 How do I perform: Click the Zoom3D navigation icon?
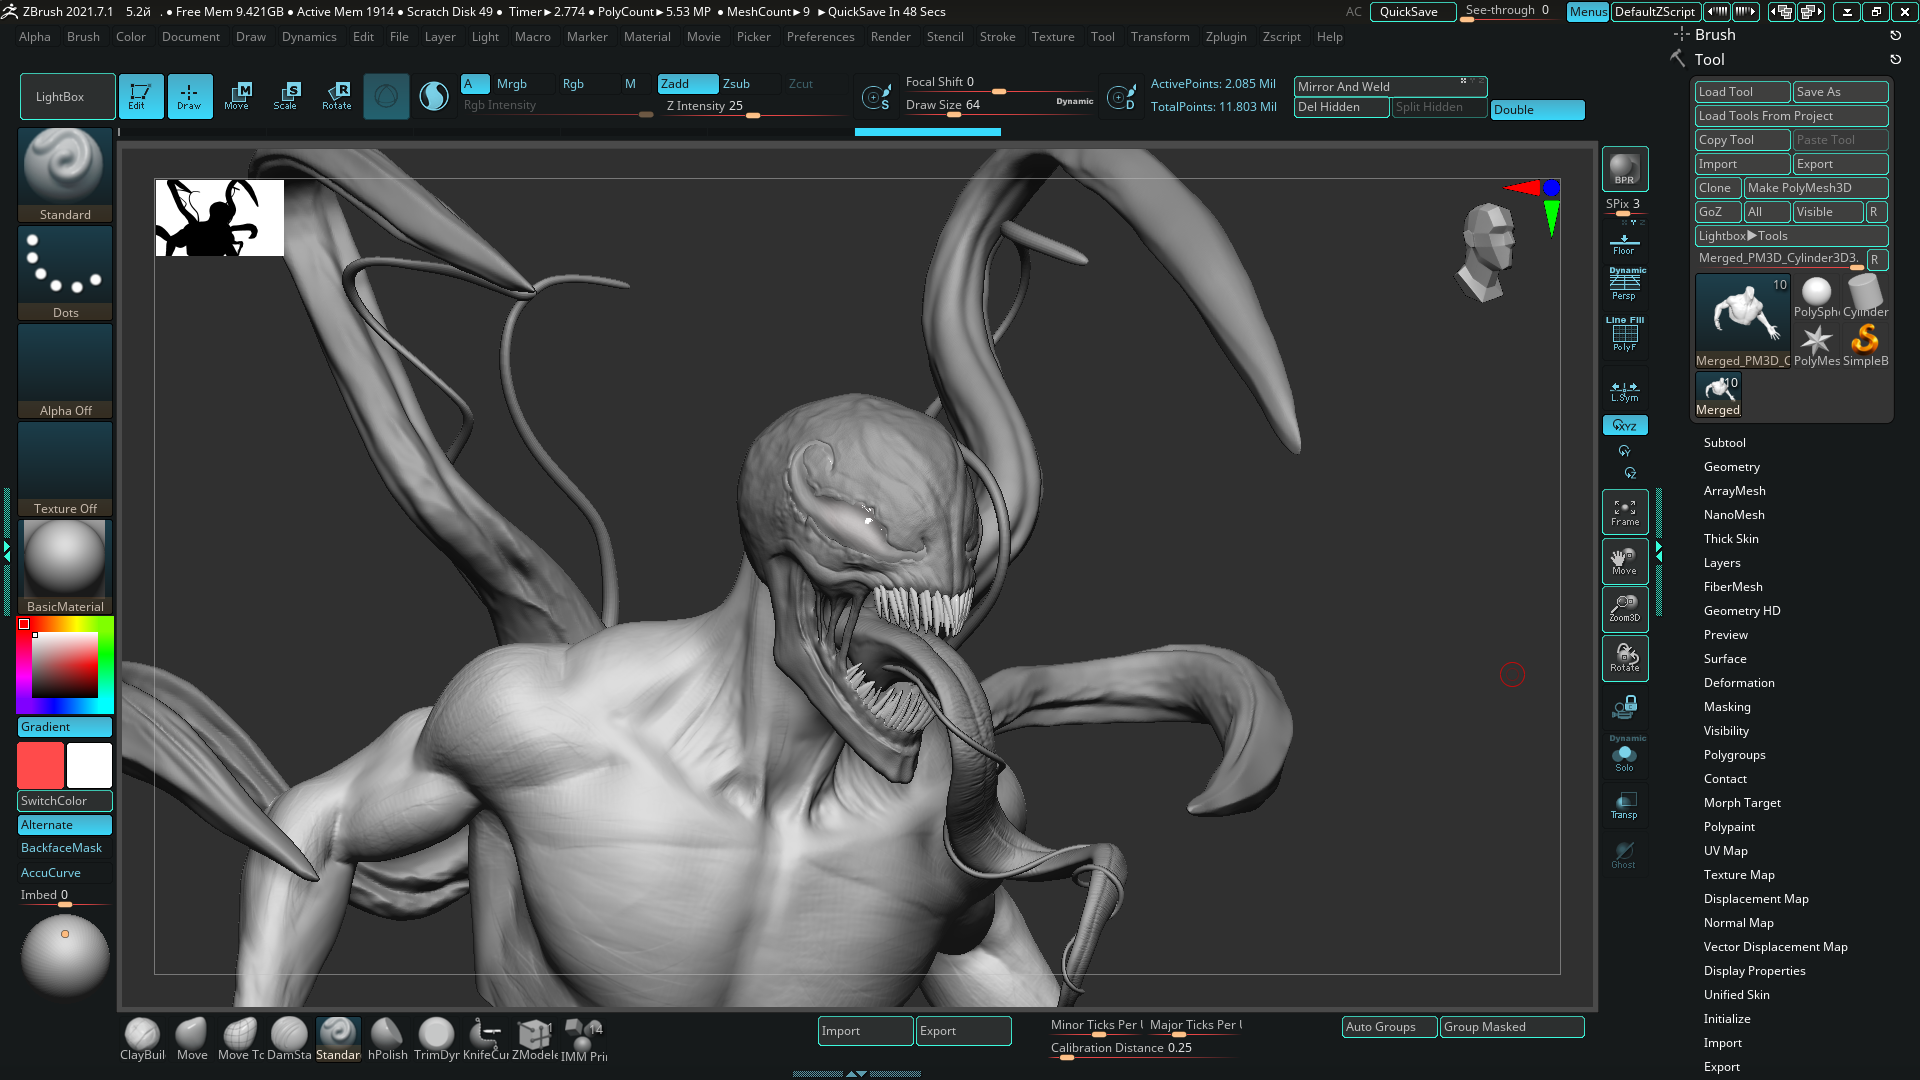tap(1624, 609)
